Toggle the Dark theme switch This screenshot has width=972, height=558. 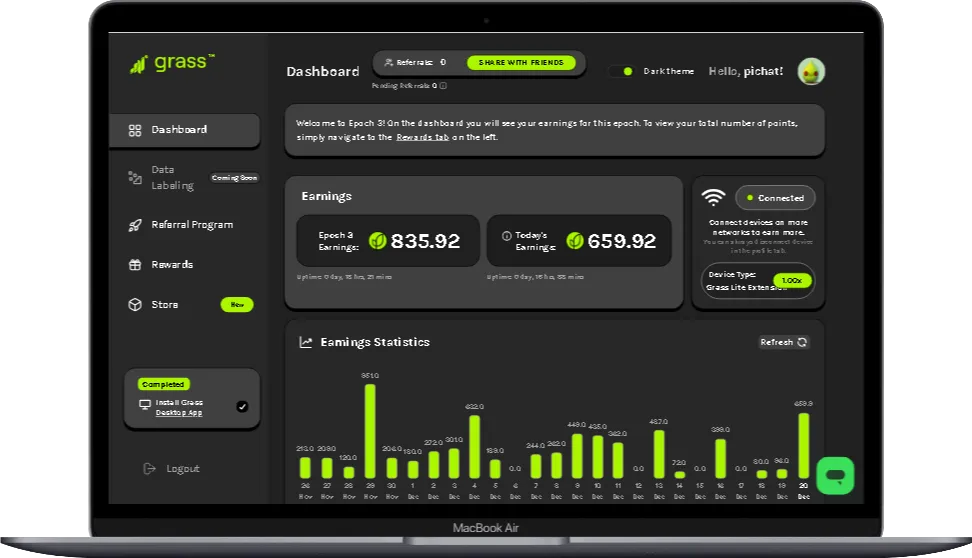pyautogui.click(x=622, y=71)
